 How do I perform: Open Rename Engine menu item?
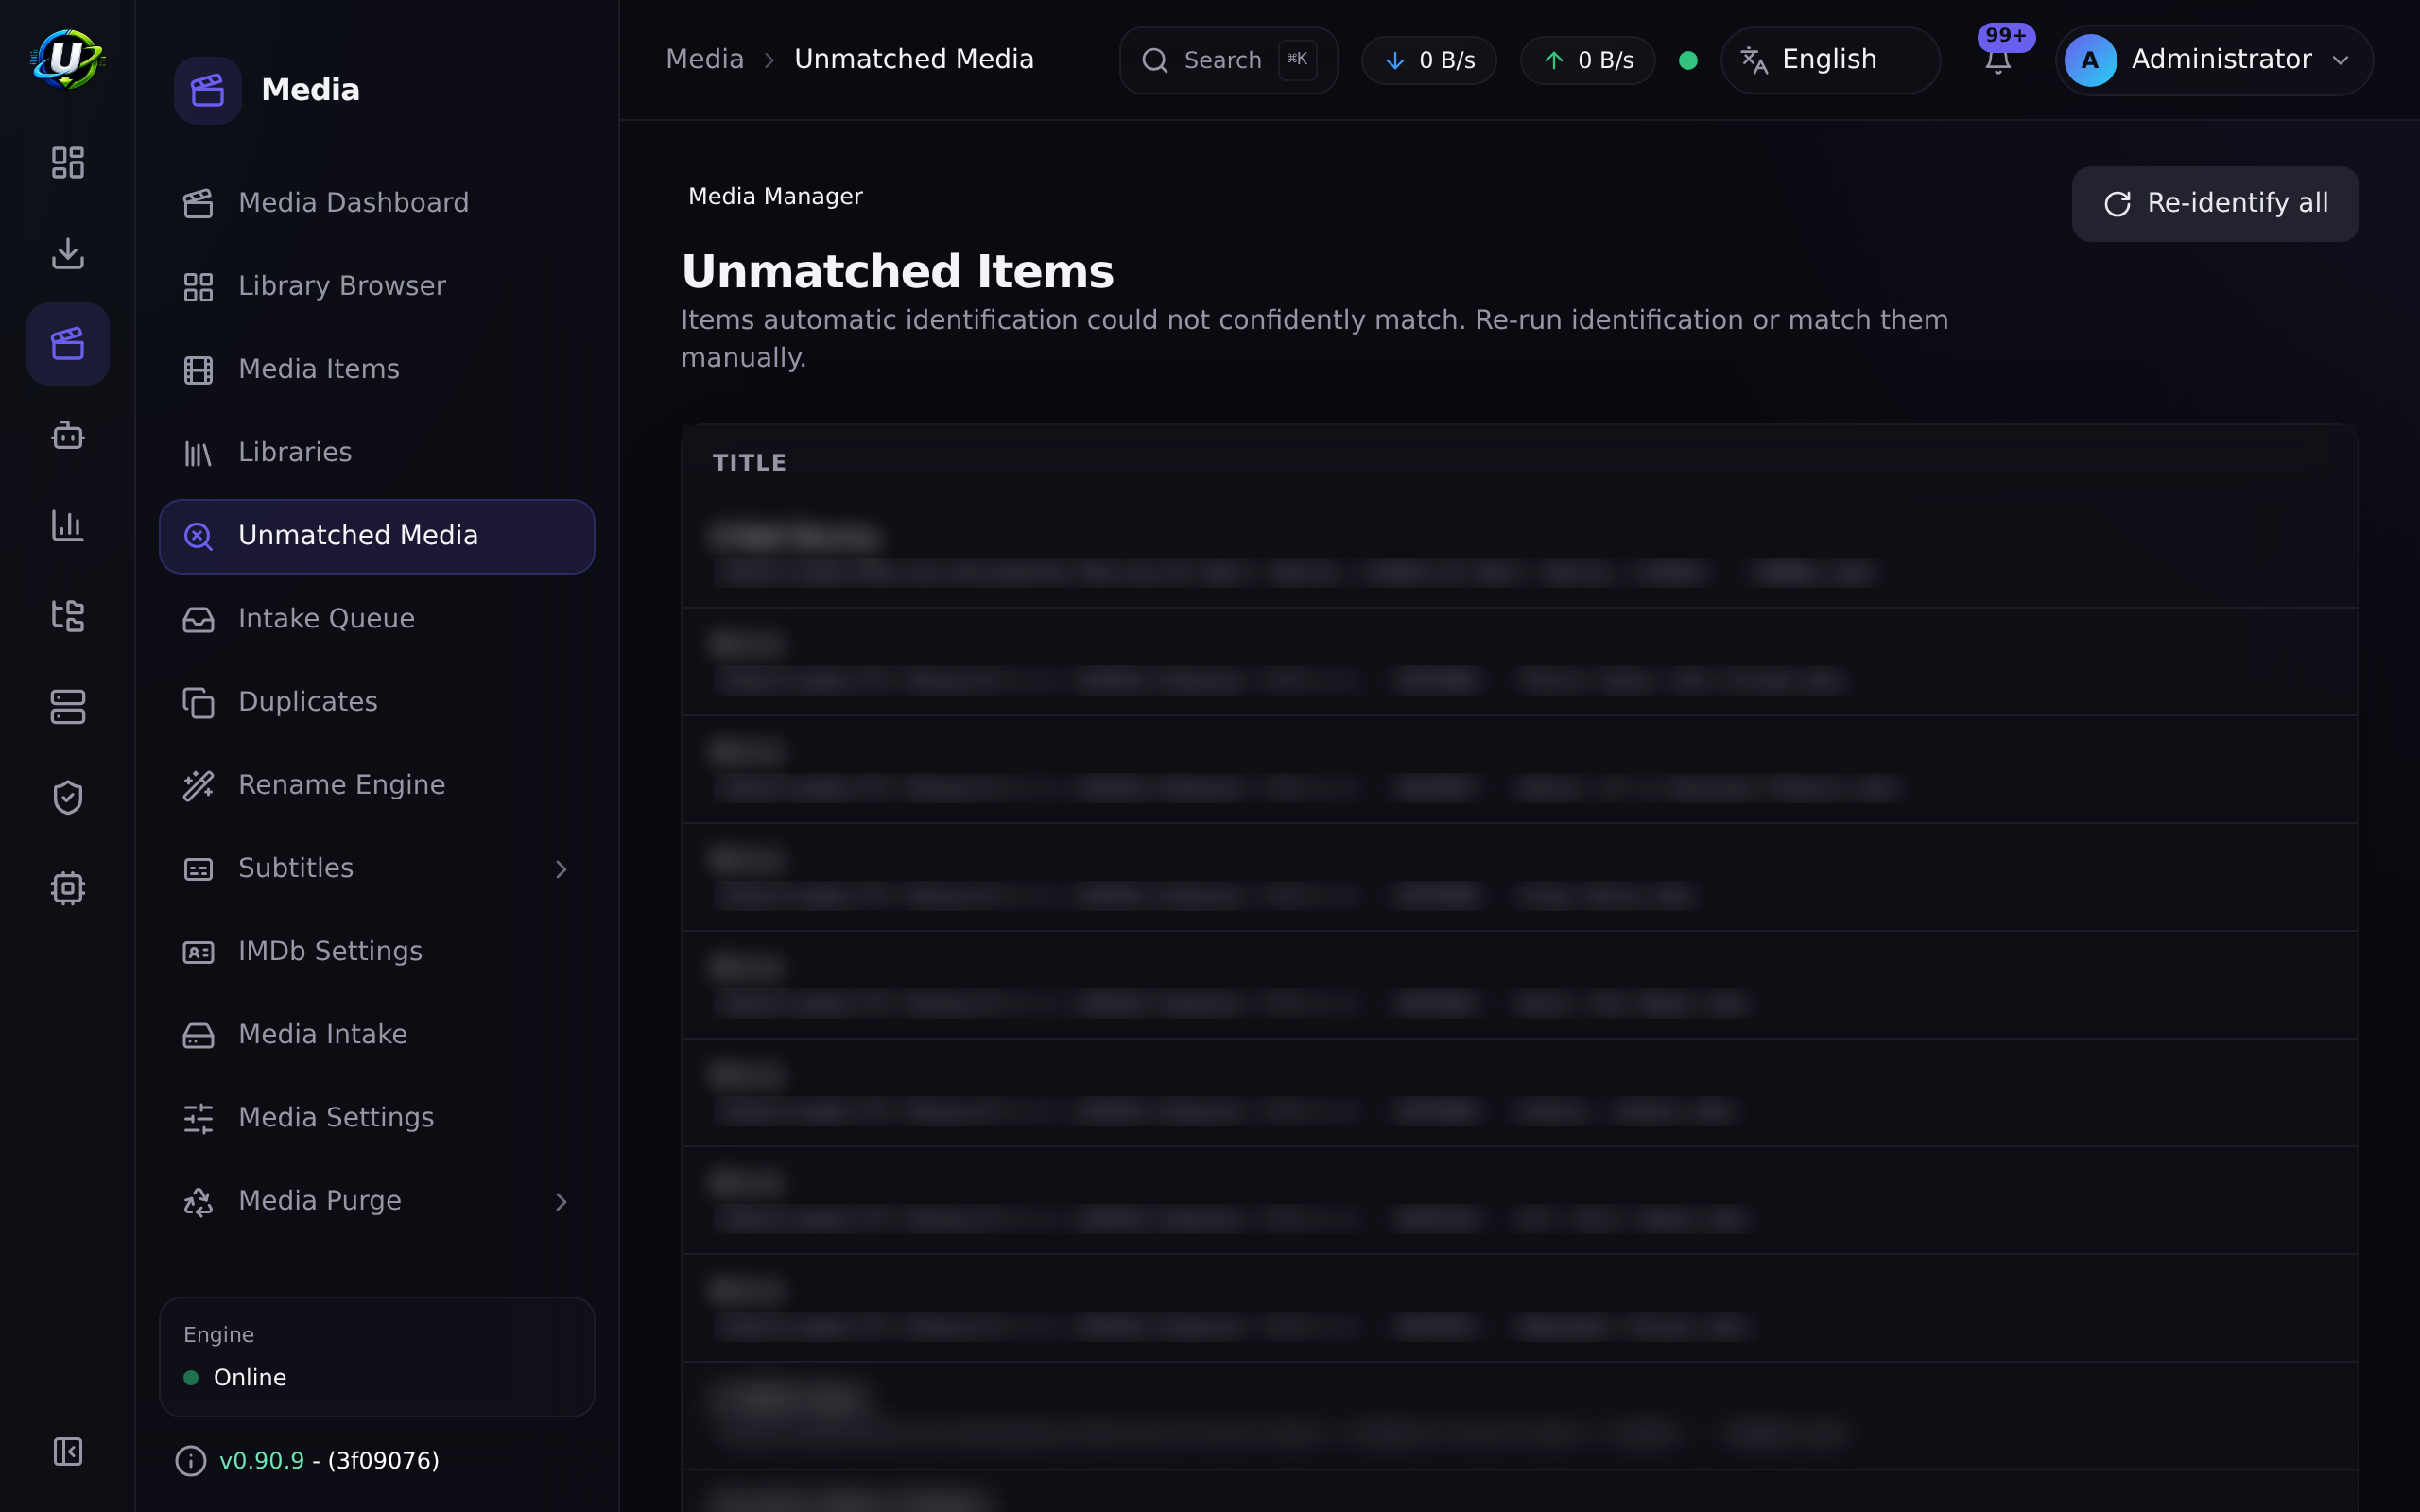pyautogui.click(x=376, y=785)
